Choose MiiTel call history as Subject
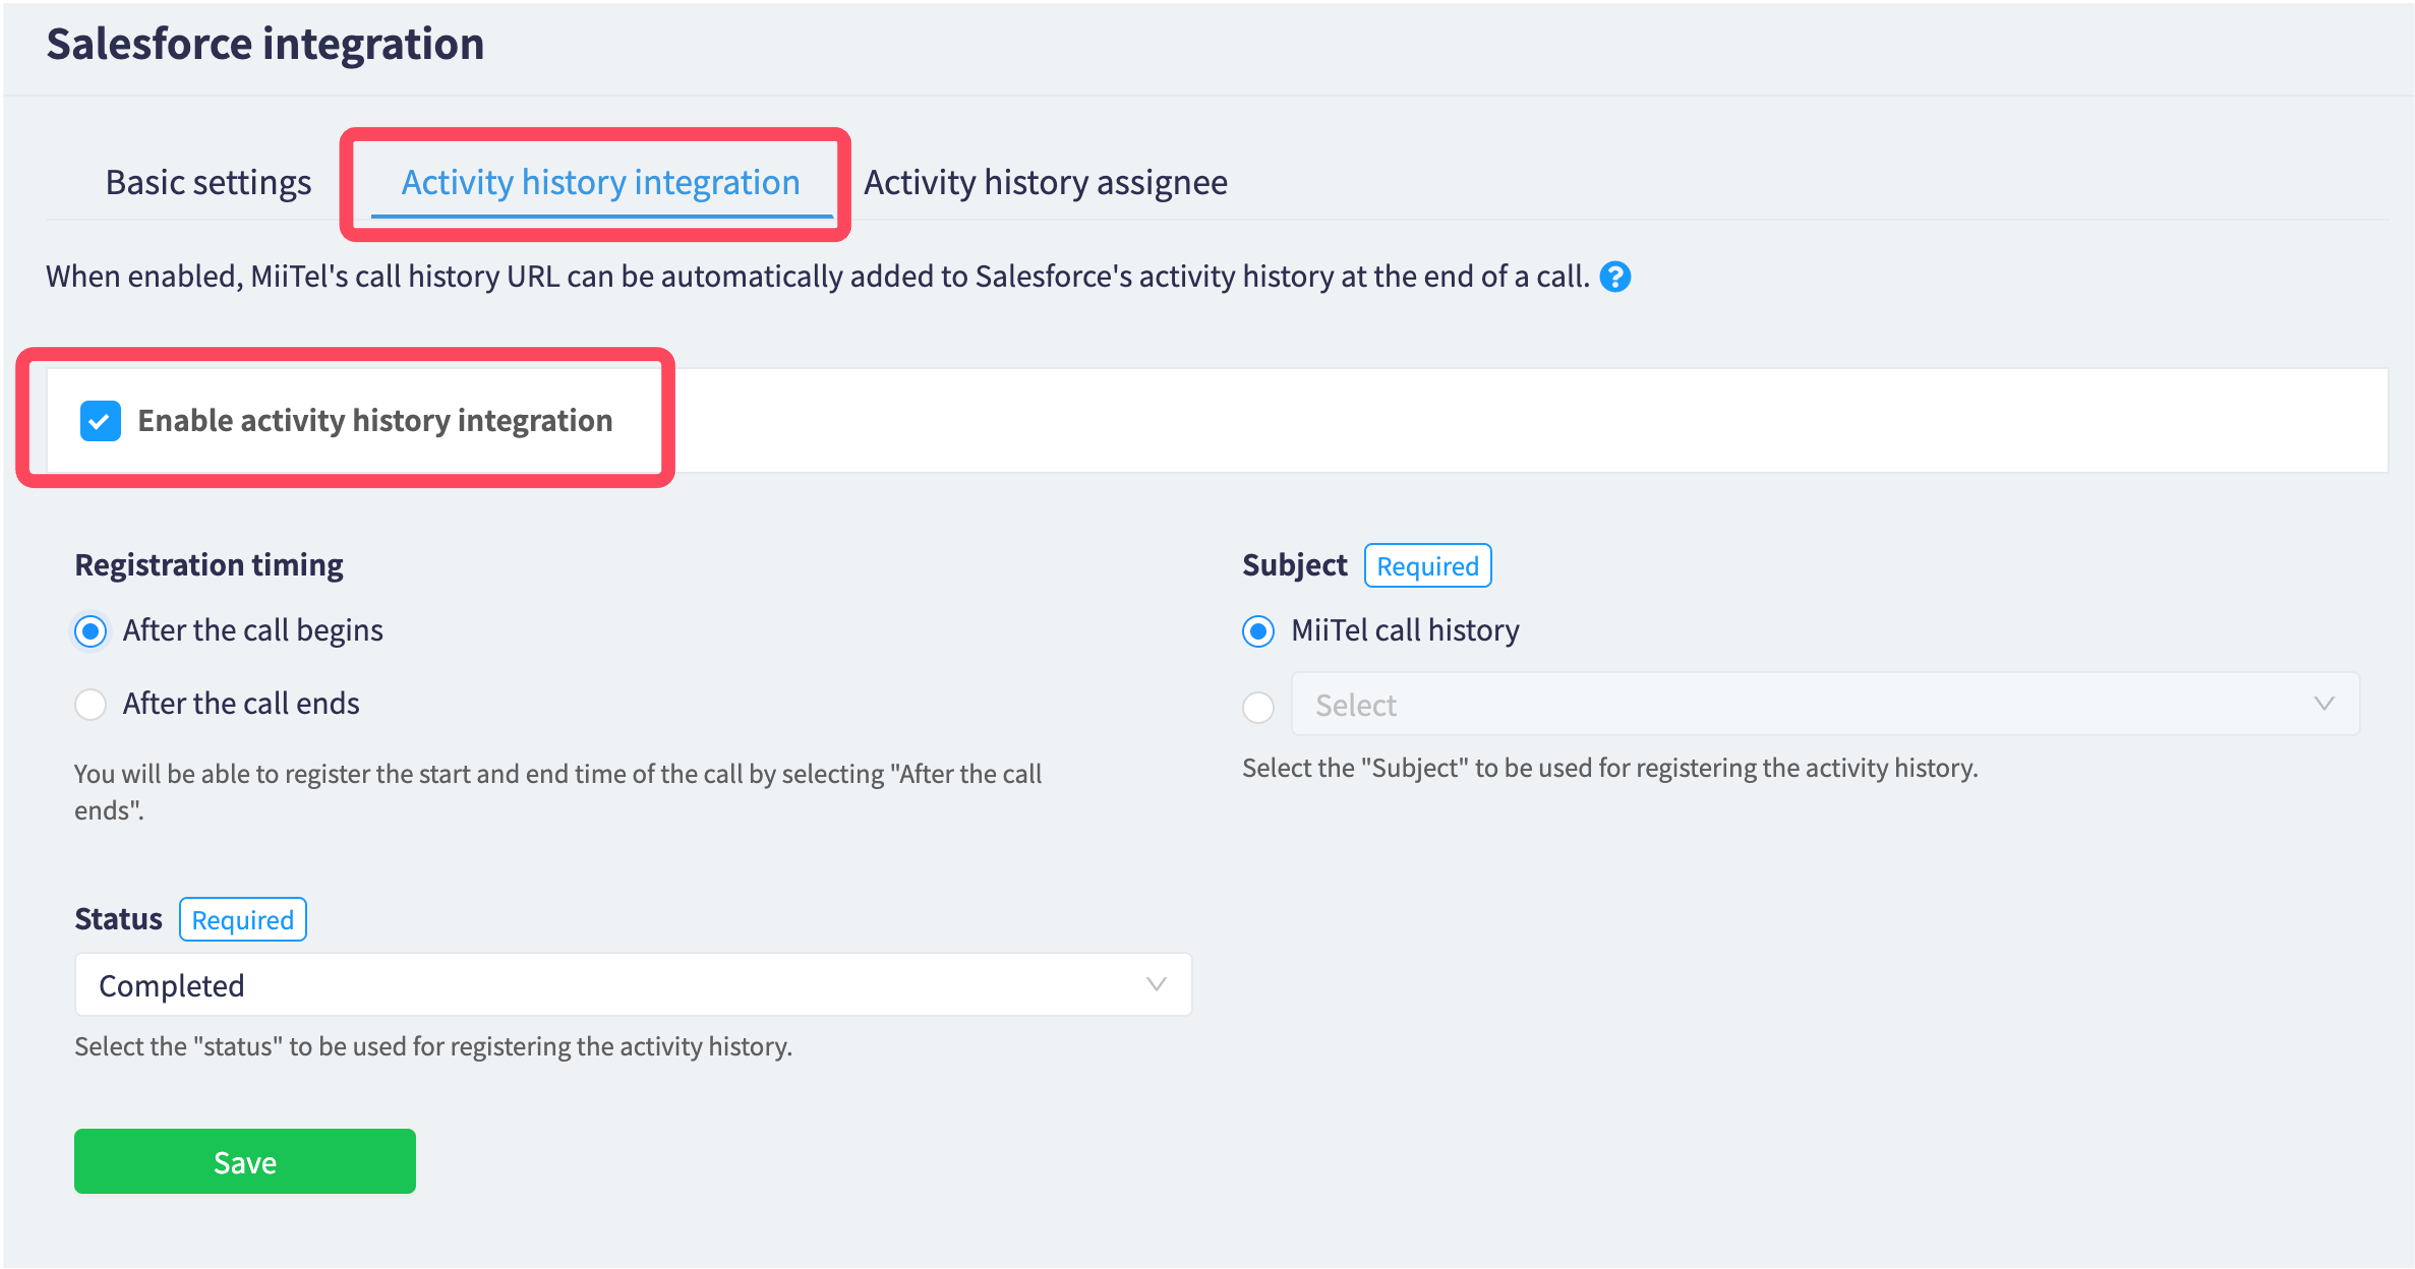Viewport: 2415px width, 1269px height. 1258,631
